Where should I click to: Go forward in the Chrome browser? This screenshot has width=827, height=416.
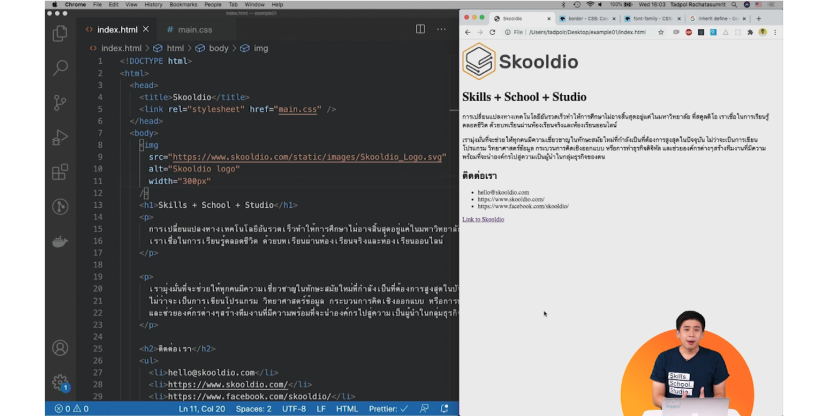tap(480, 32)
